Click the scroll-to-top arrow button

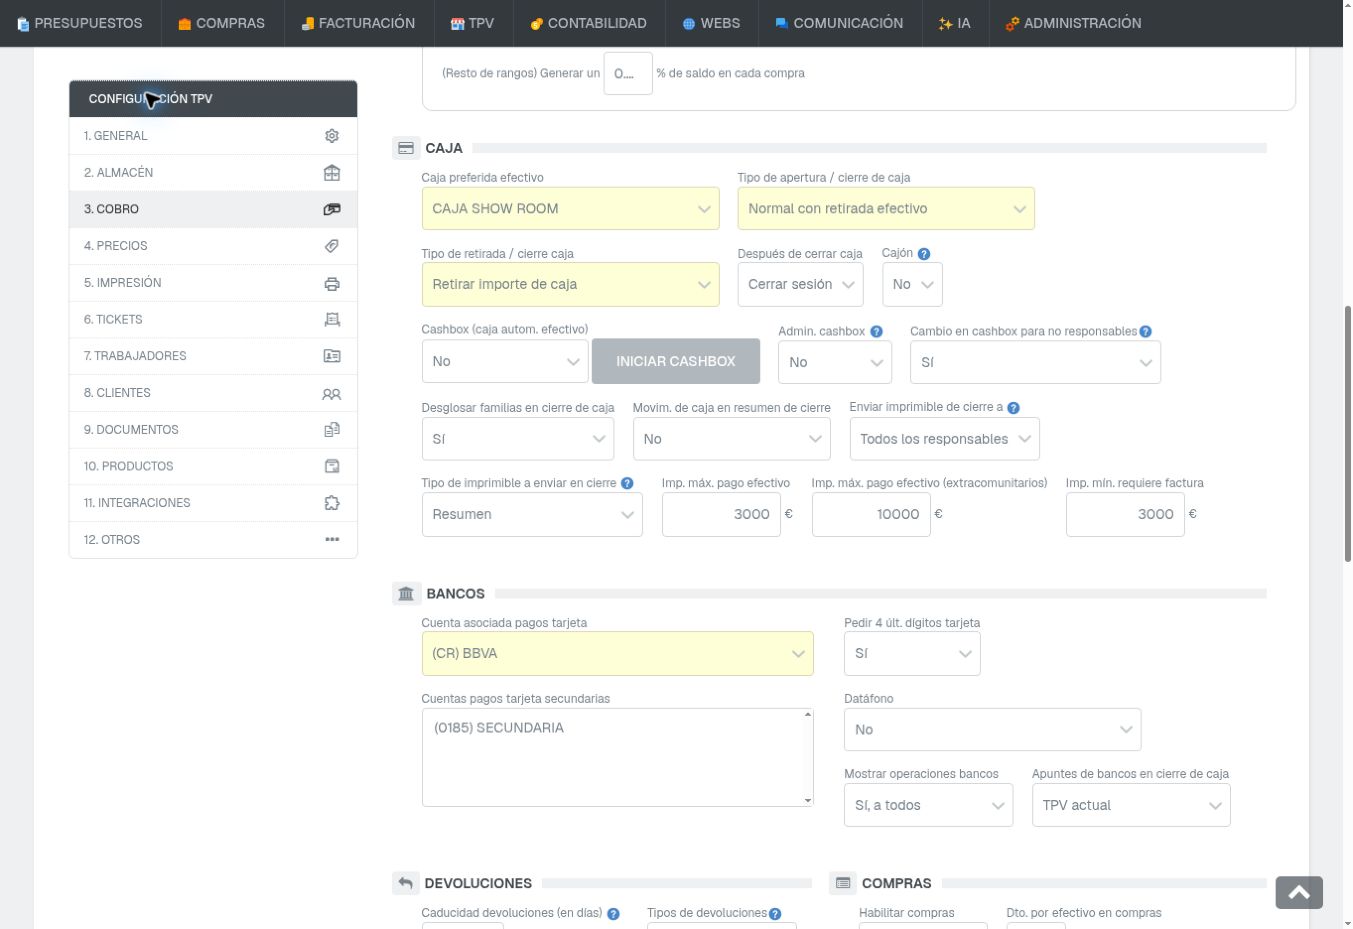point(1299,893)
